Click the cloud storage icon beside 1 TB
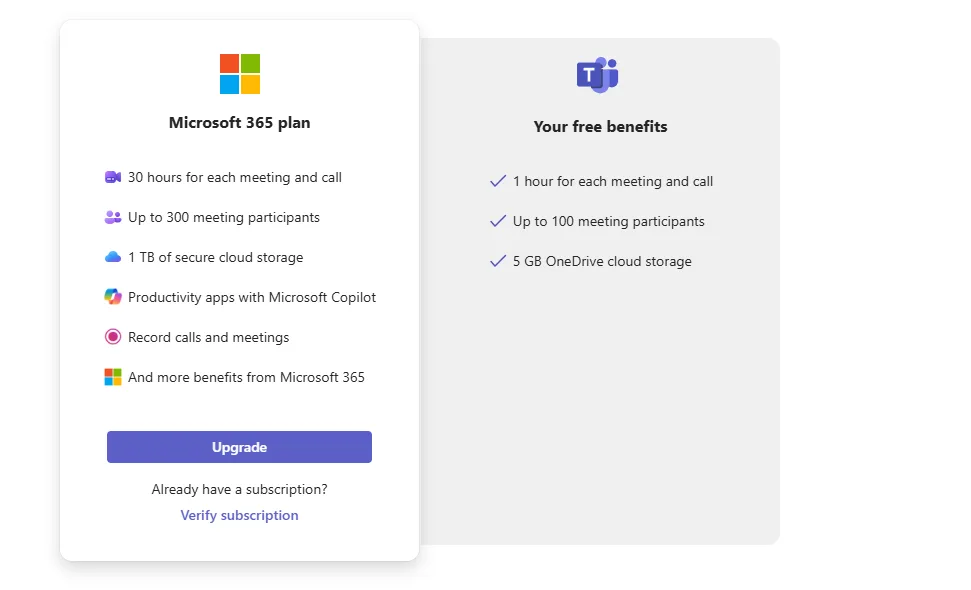This screenshot has height=590, width=971. pyautogui.click(x=113, y=256)
